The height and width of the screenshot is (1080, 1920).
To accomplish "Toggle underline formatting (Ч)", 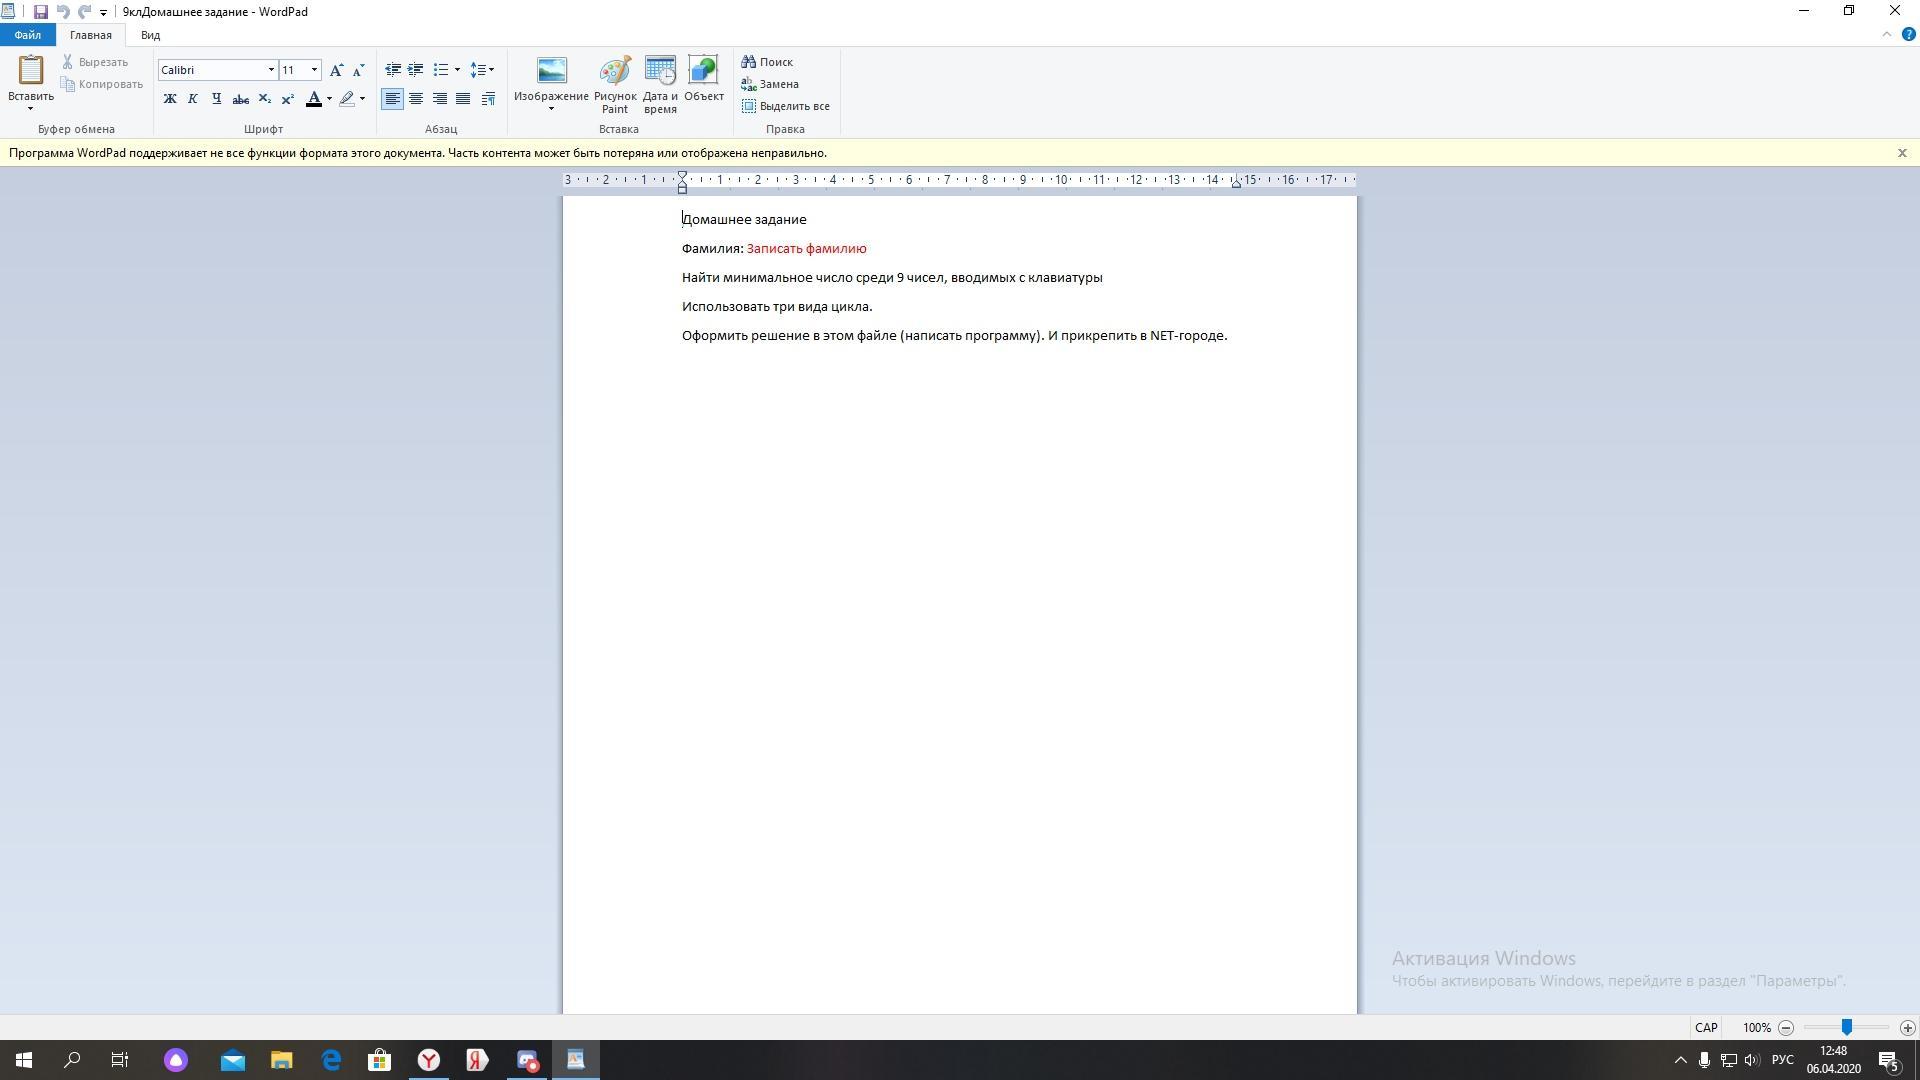I will tap(216, 99).
